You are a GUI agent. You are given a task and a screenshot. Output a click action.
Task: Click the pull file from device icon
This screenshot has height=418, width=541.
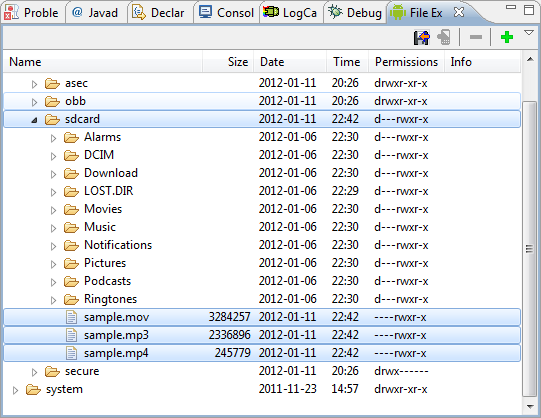[x=421, y=37]
